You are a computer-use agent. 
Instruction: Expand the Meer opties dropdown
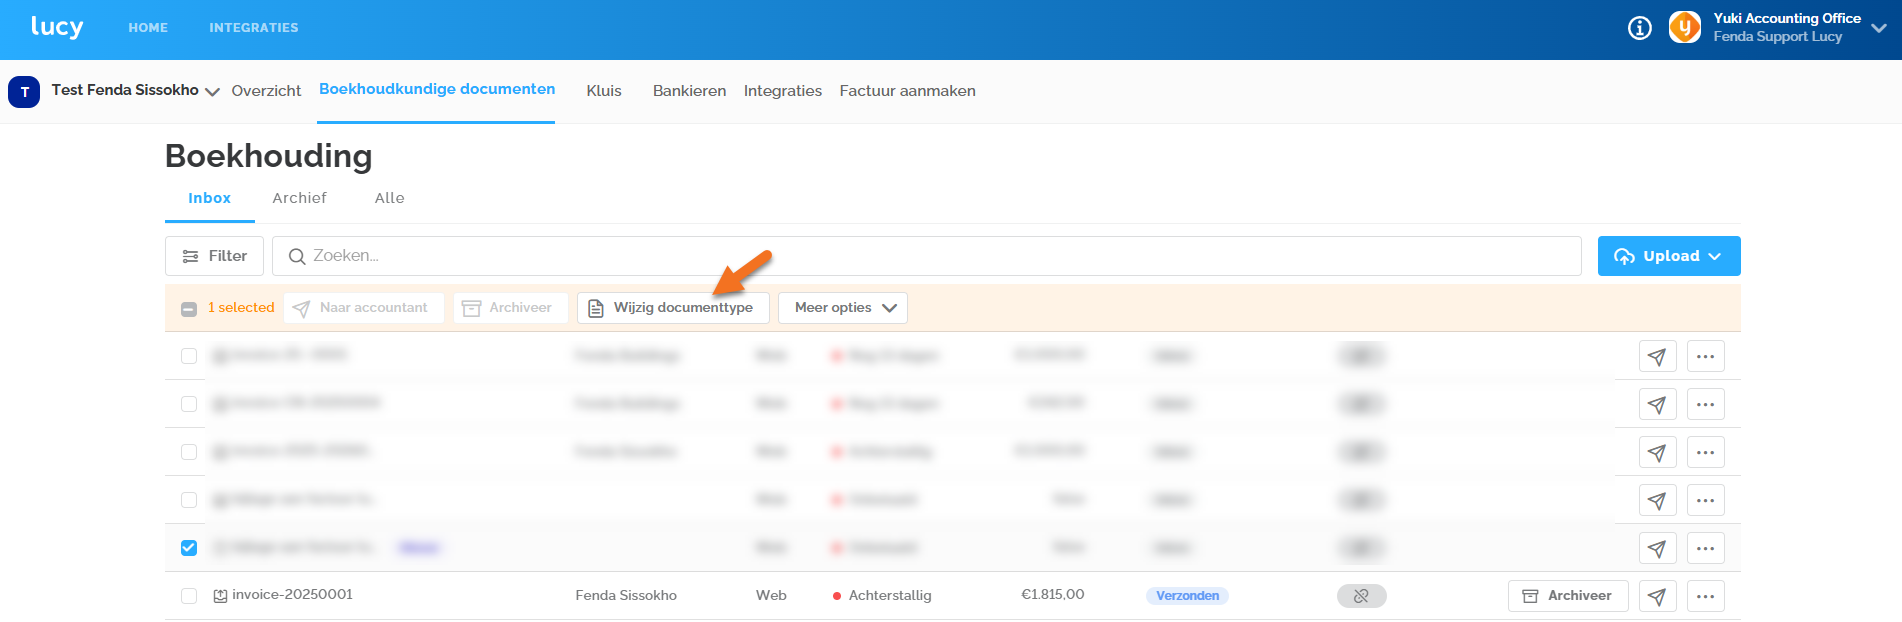(x=843, y=308)
